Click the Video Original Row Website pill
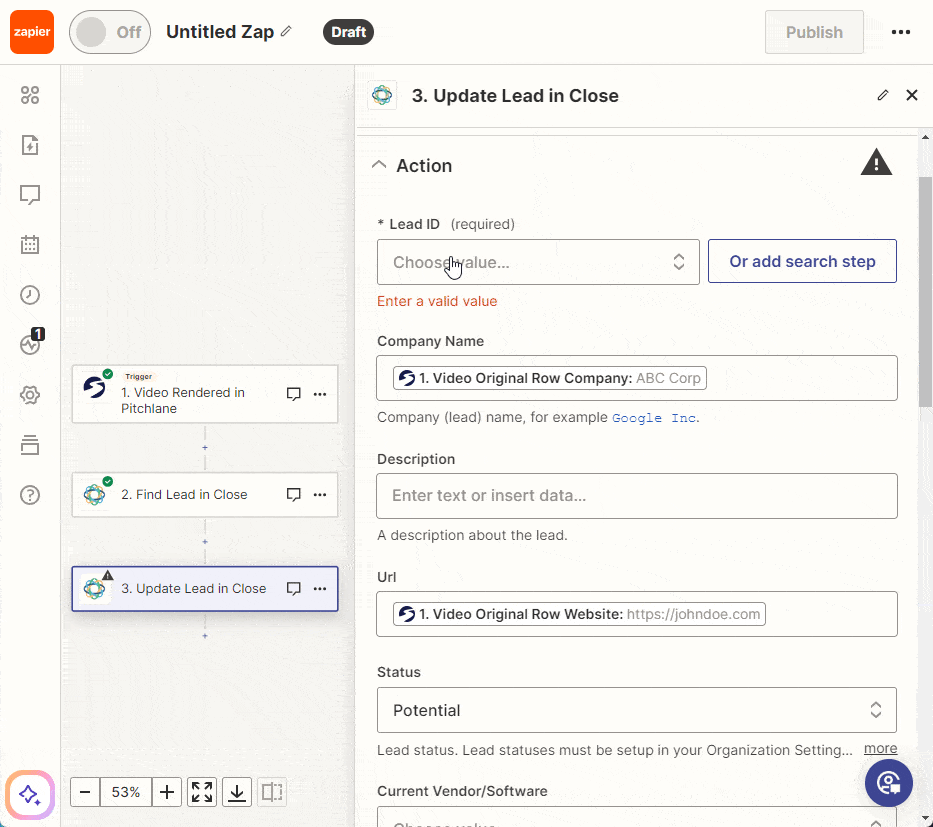The width and height of the screenshot is (933, 827). [x=579, y=614]
